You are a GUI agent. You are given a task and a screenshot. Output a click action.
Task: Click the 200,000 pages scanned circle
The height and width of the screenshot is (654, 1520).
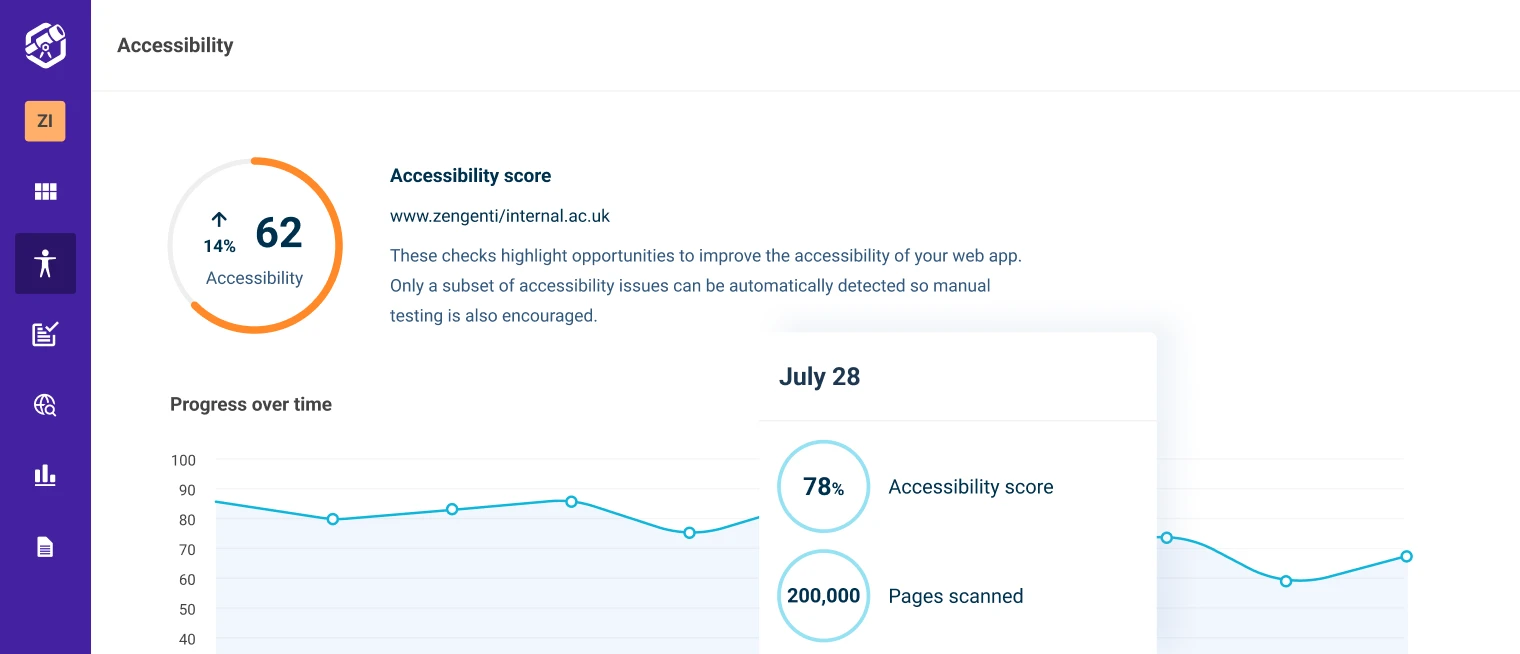(x=824, y=596)
